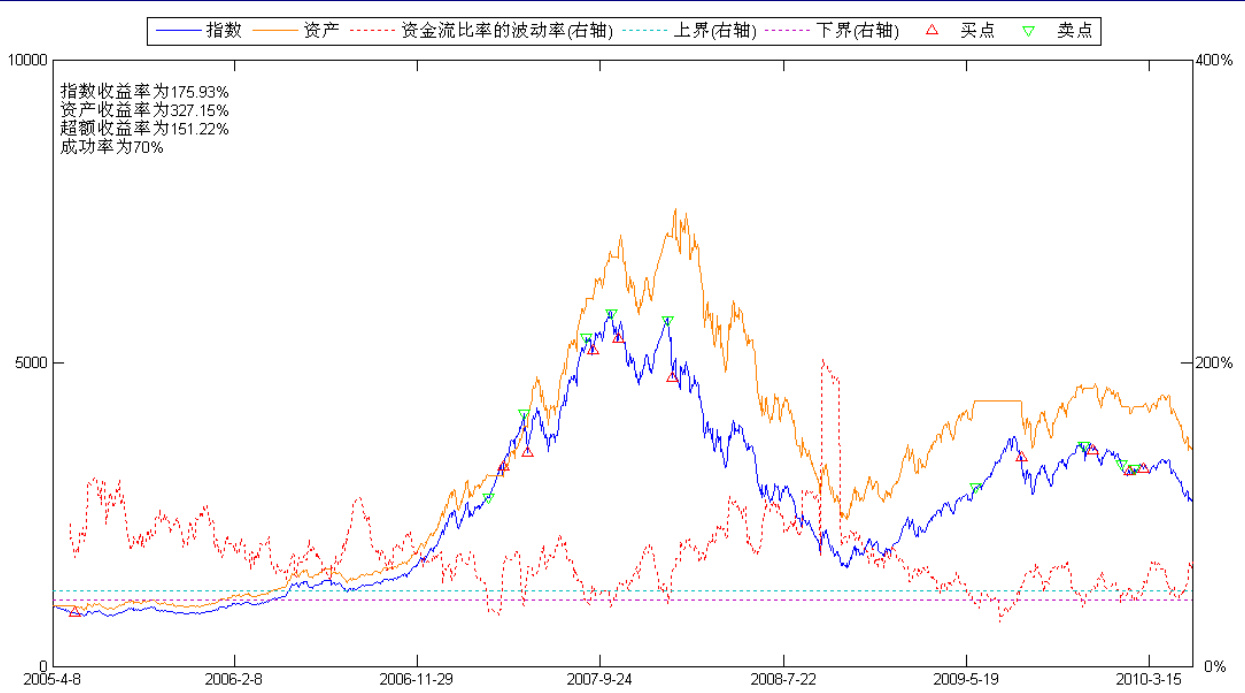Click the 资金流比率的波动率(右轴) legend entry
This screenshot has height=693, width=1245.
tap(506, 31)
